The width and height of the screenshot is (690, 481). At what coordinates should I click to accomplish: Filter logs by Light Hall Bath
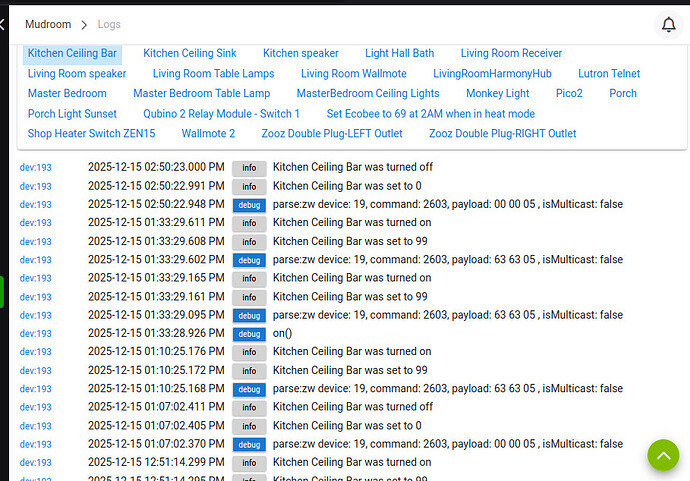click(399, 53)
